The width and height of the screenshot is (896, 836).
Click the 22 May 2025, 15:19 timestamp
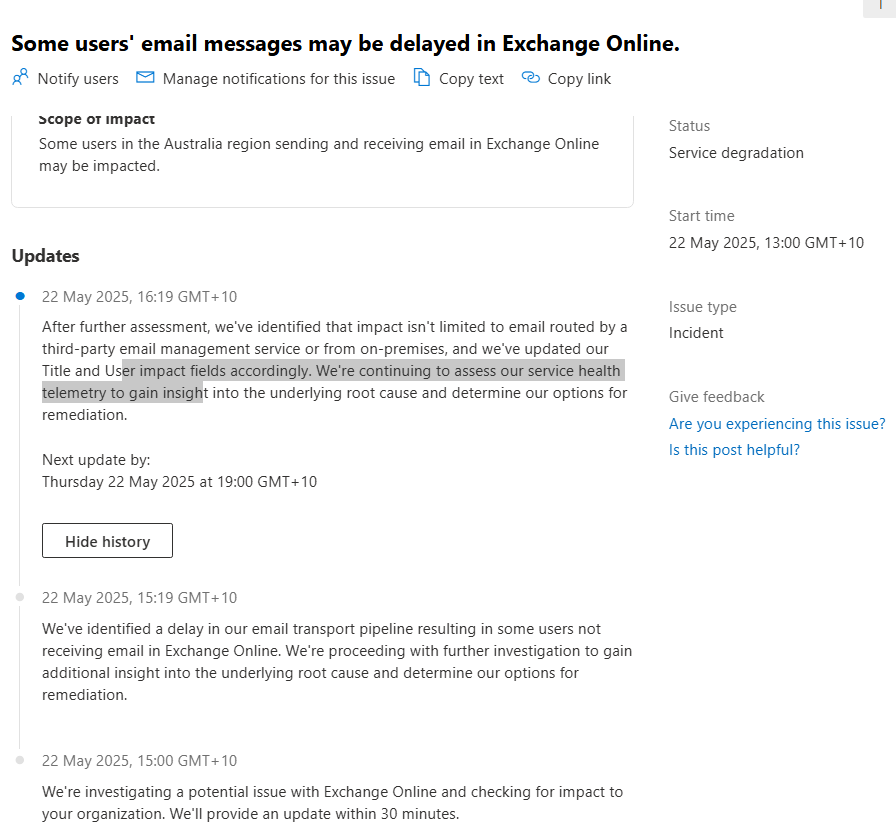139,598
